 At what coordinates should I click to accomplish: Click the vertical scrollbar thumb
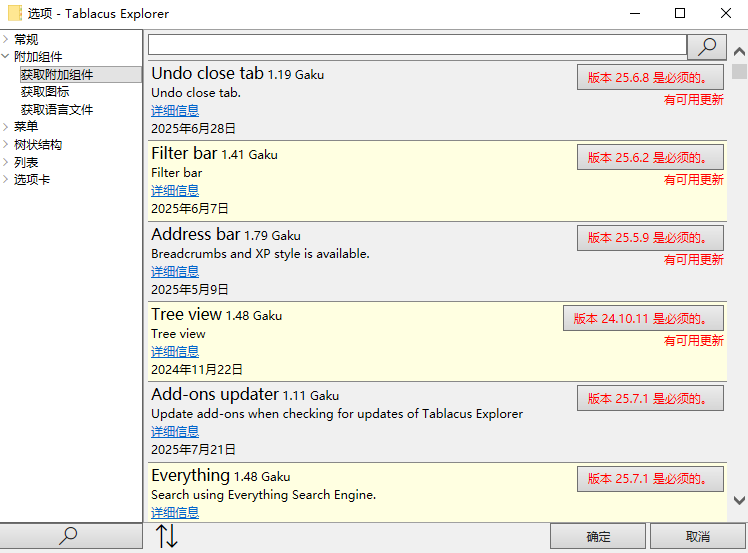click(x=739, y=72)
